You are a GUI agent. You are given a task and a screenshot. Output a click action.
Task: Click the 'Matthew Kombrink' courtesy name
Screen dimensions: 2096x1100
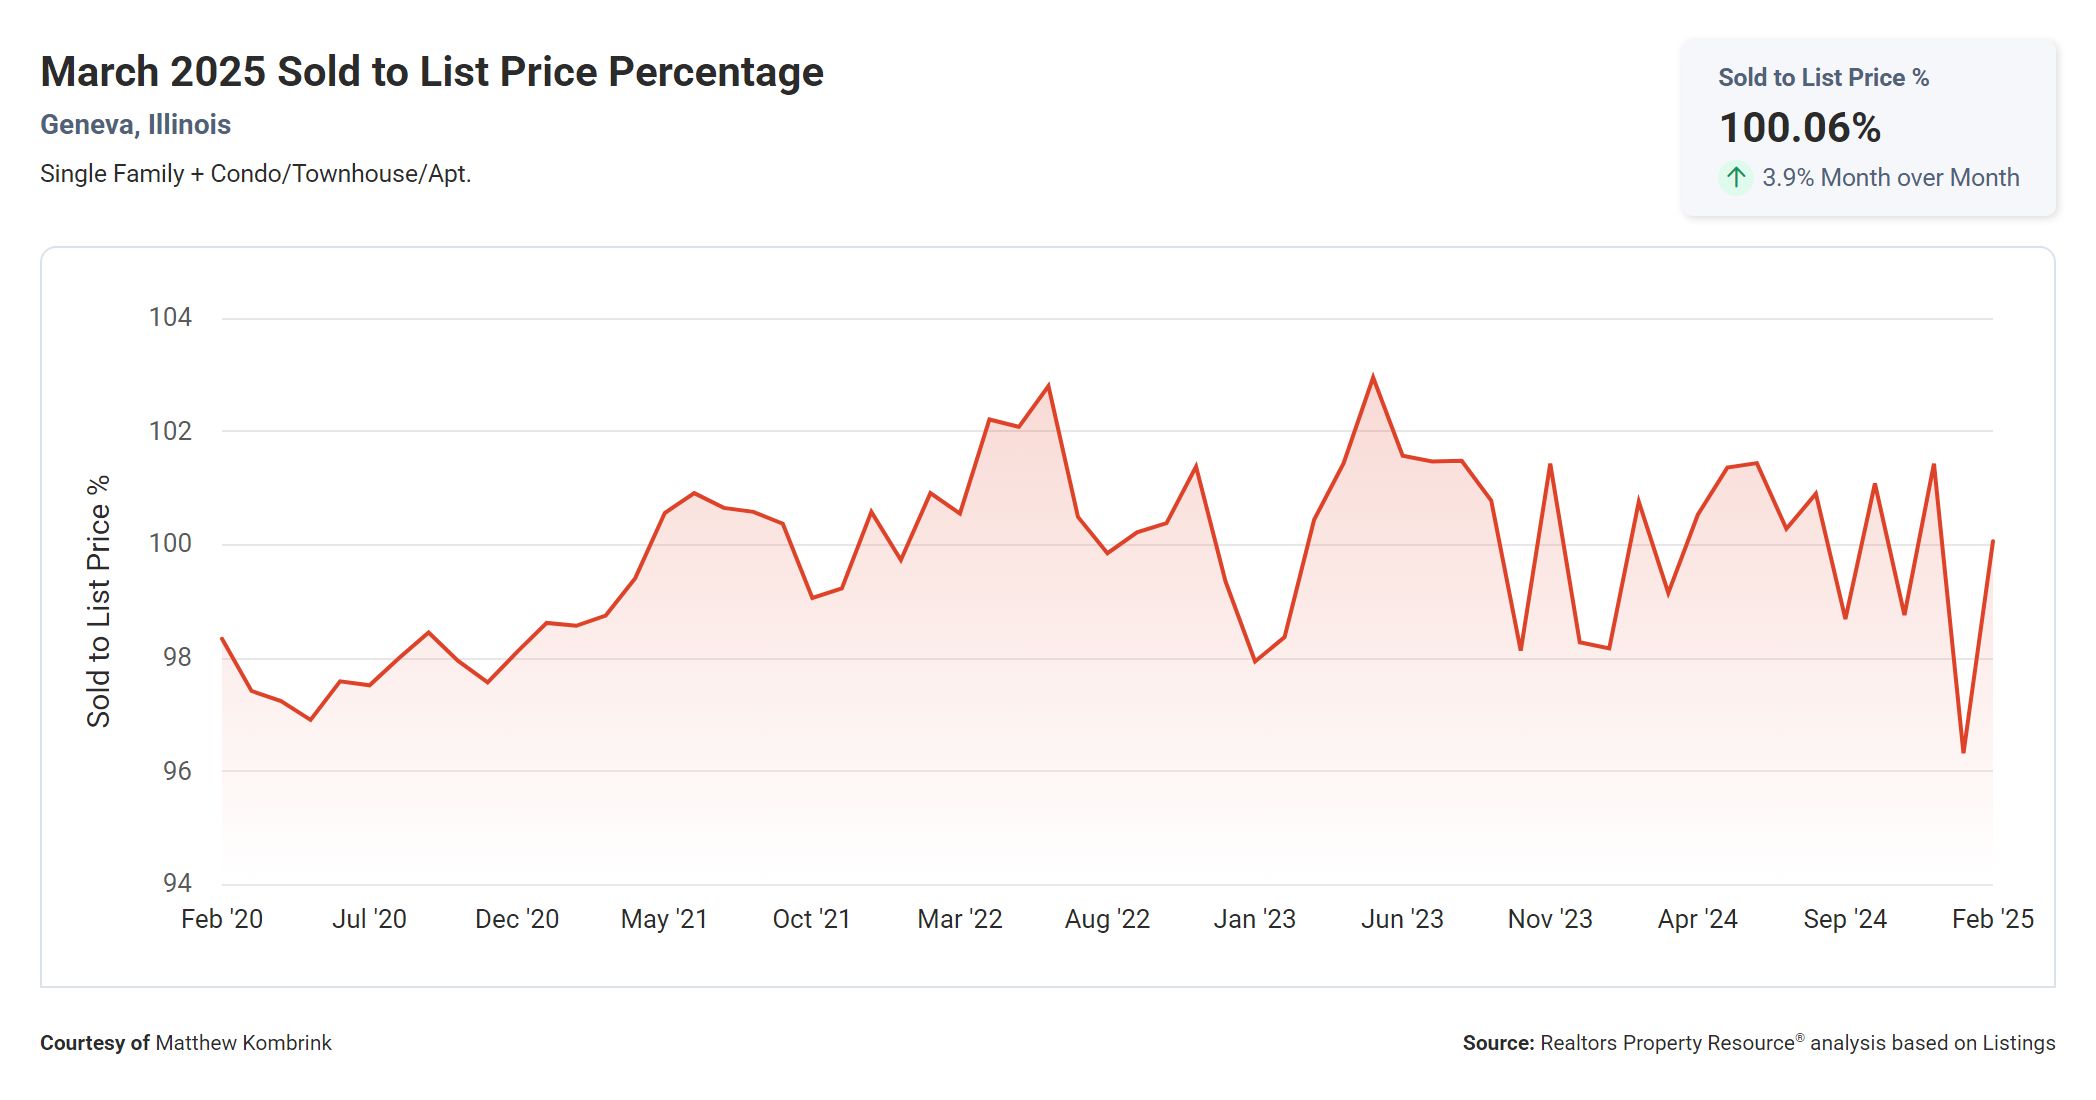[243, 1043]
